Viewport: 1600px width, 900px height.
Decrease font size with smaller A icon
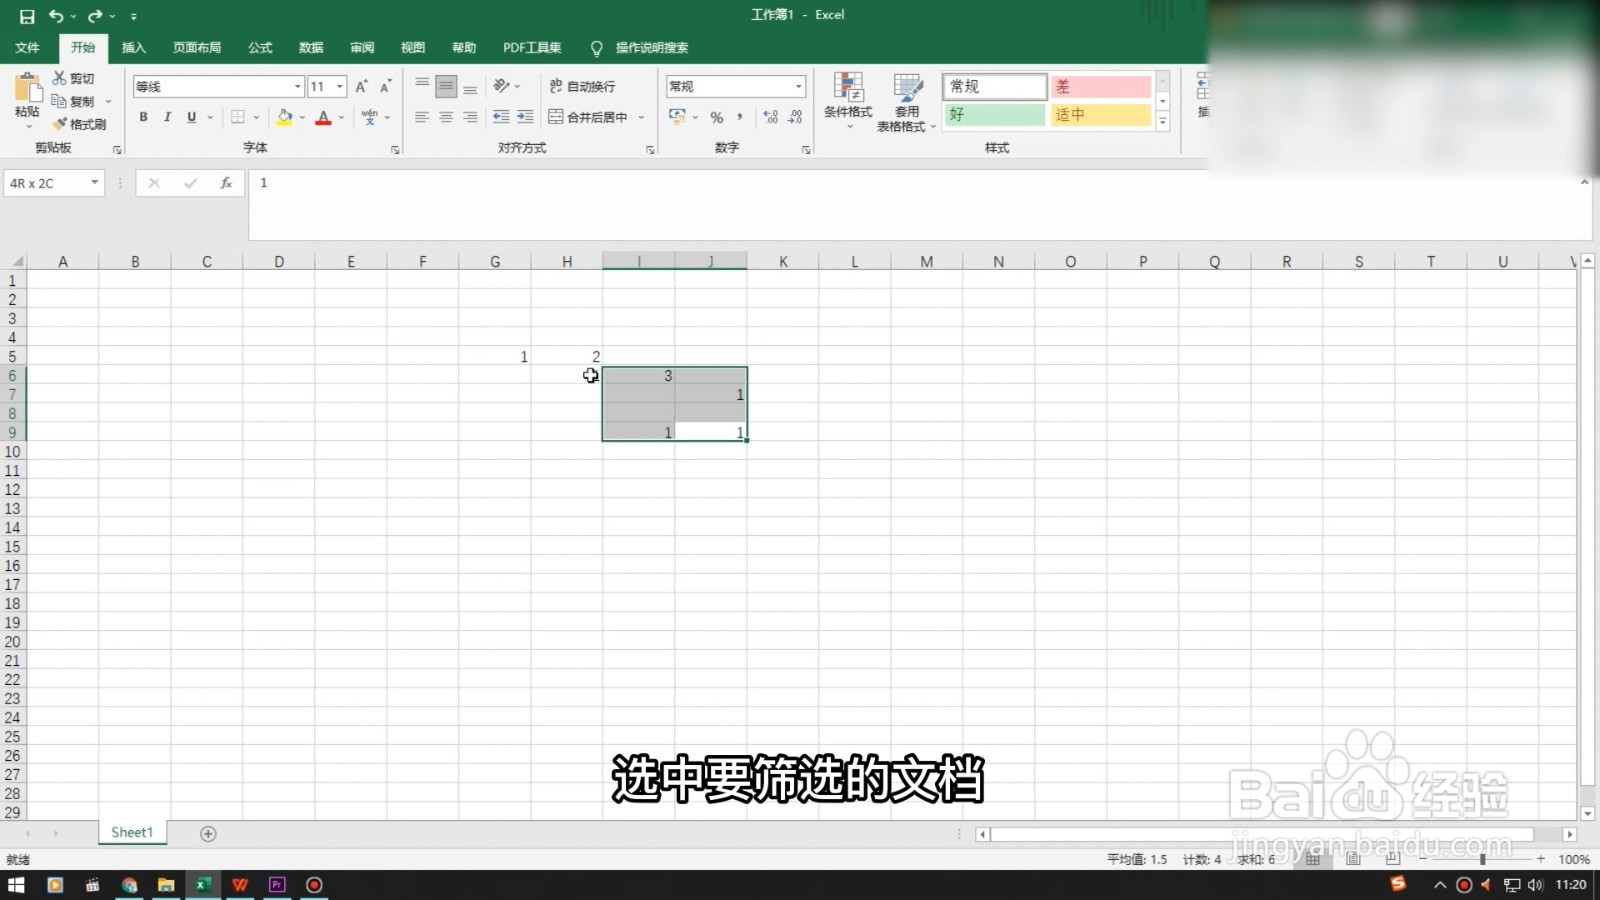(x=385, y=86)
